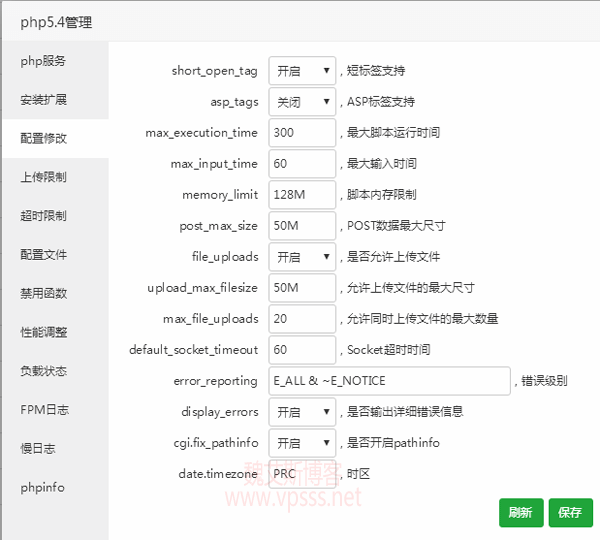This screenshot has width=600, height=540.
Task: Open the cgi.fix_pathinfo dropdown
Action: [302, 443]
